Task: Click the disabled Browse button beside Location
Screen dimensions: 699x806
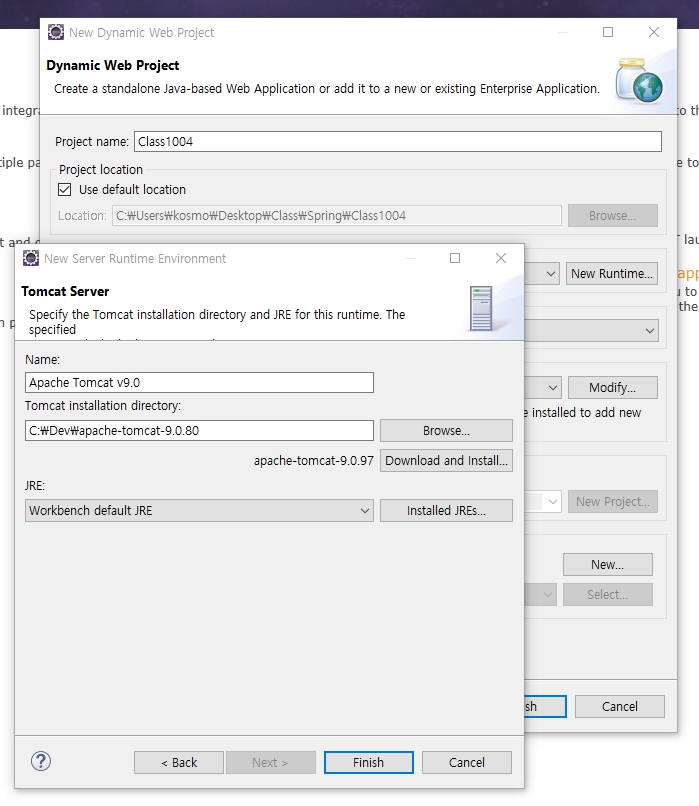Action: 613,216
